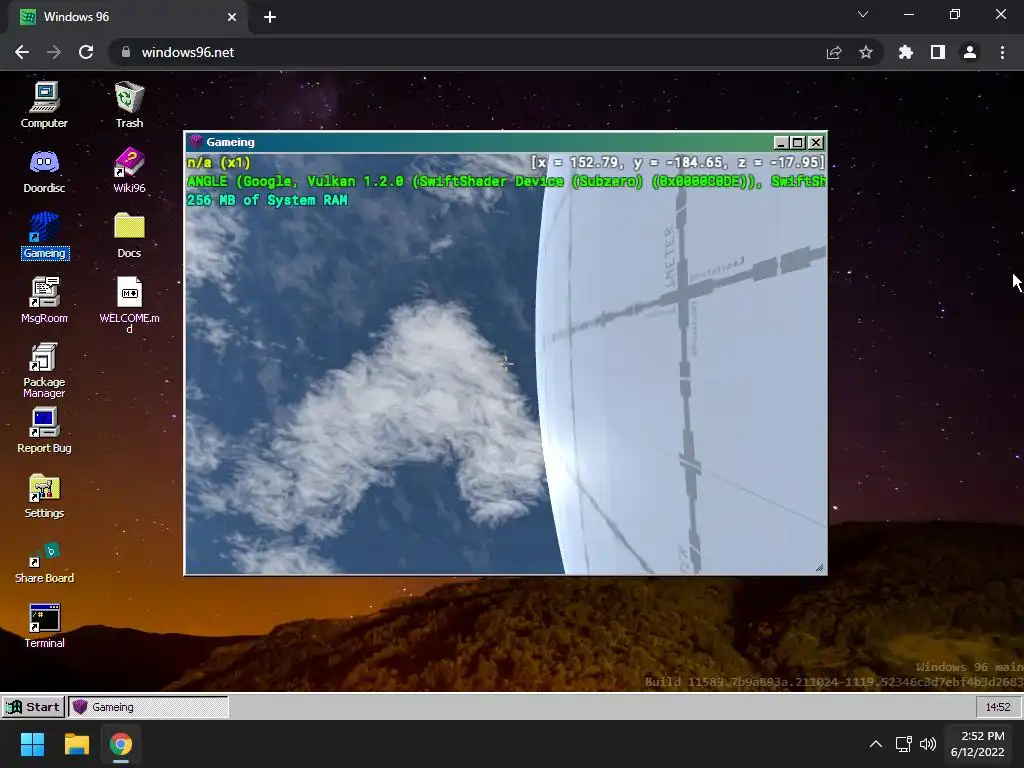Open the Terminal desktop icon
This screenshot has height=768, width=1024.
pyautogui.click(x=44, y=626)
